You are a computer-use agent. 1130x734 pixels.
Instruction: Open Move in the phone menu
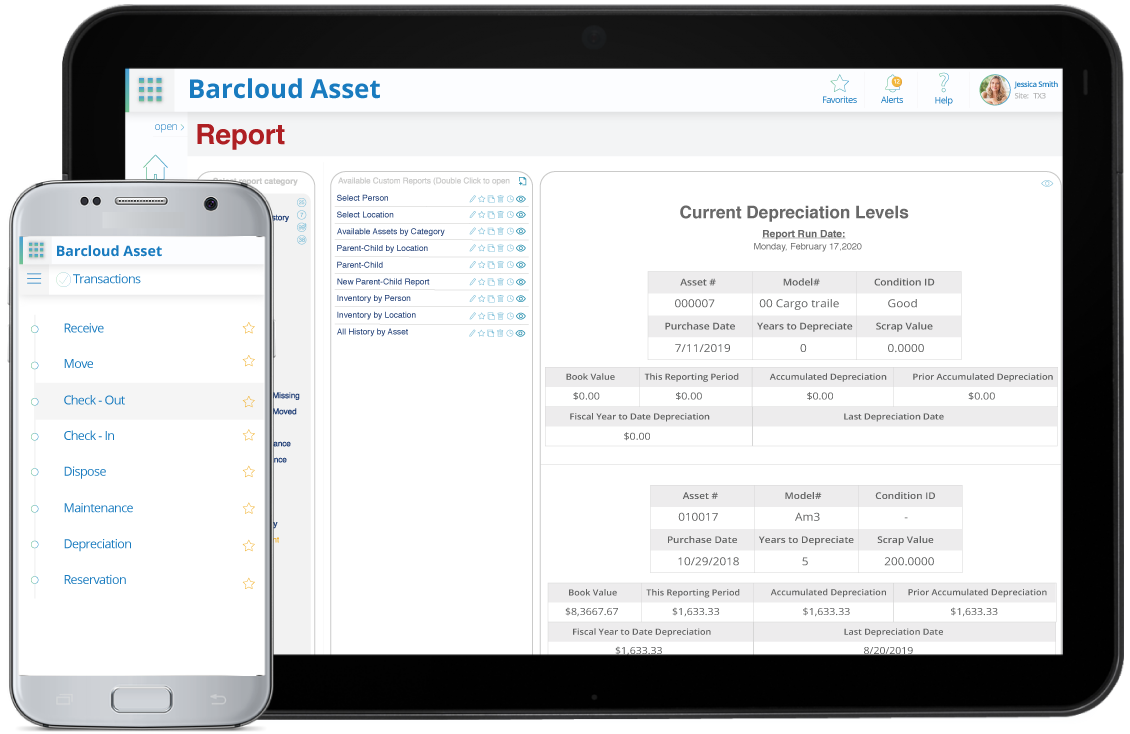click(79, 364)
